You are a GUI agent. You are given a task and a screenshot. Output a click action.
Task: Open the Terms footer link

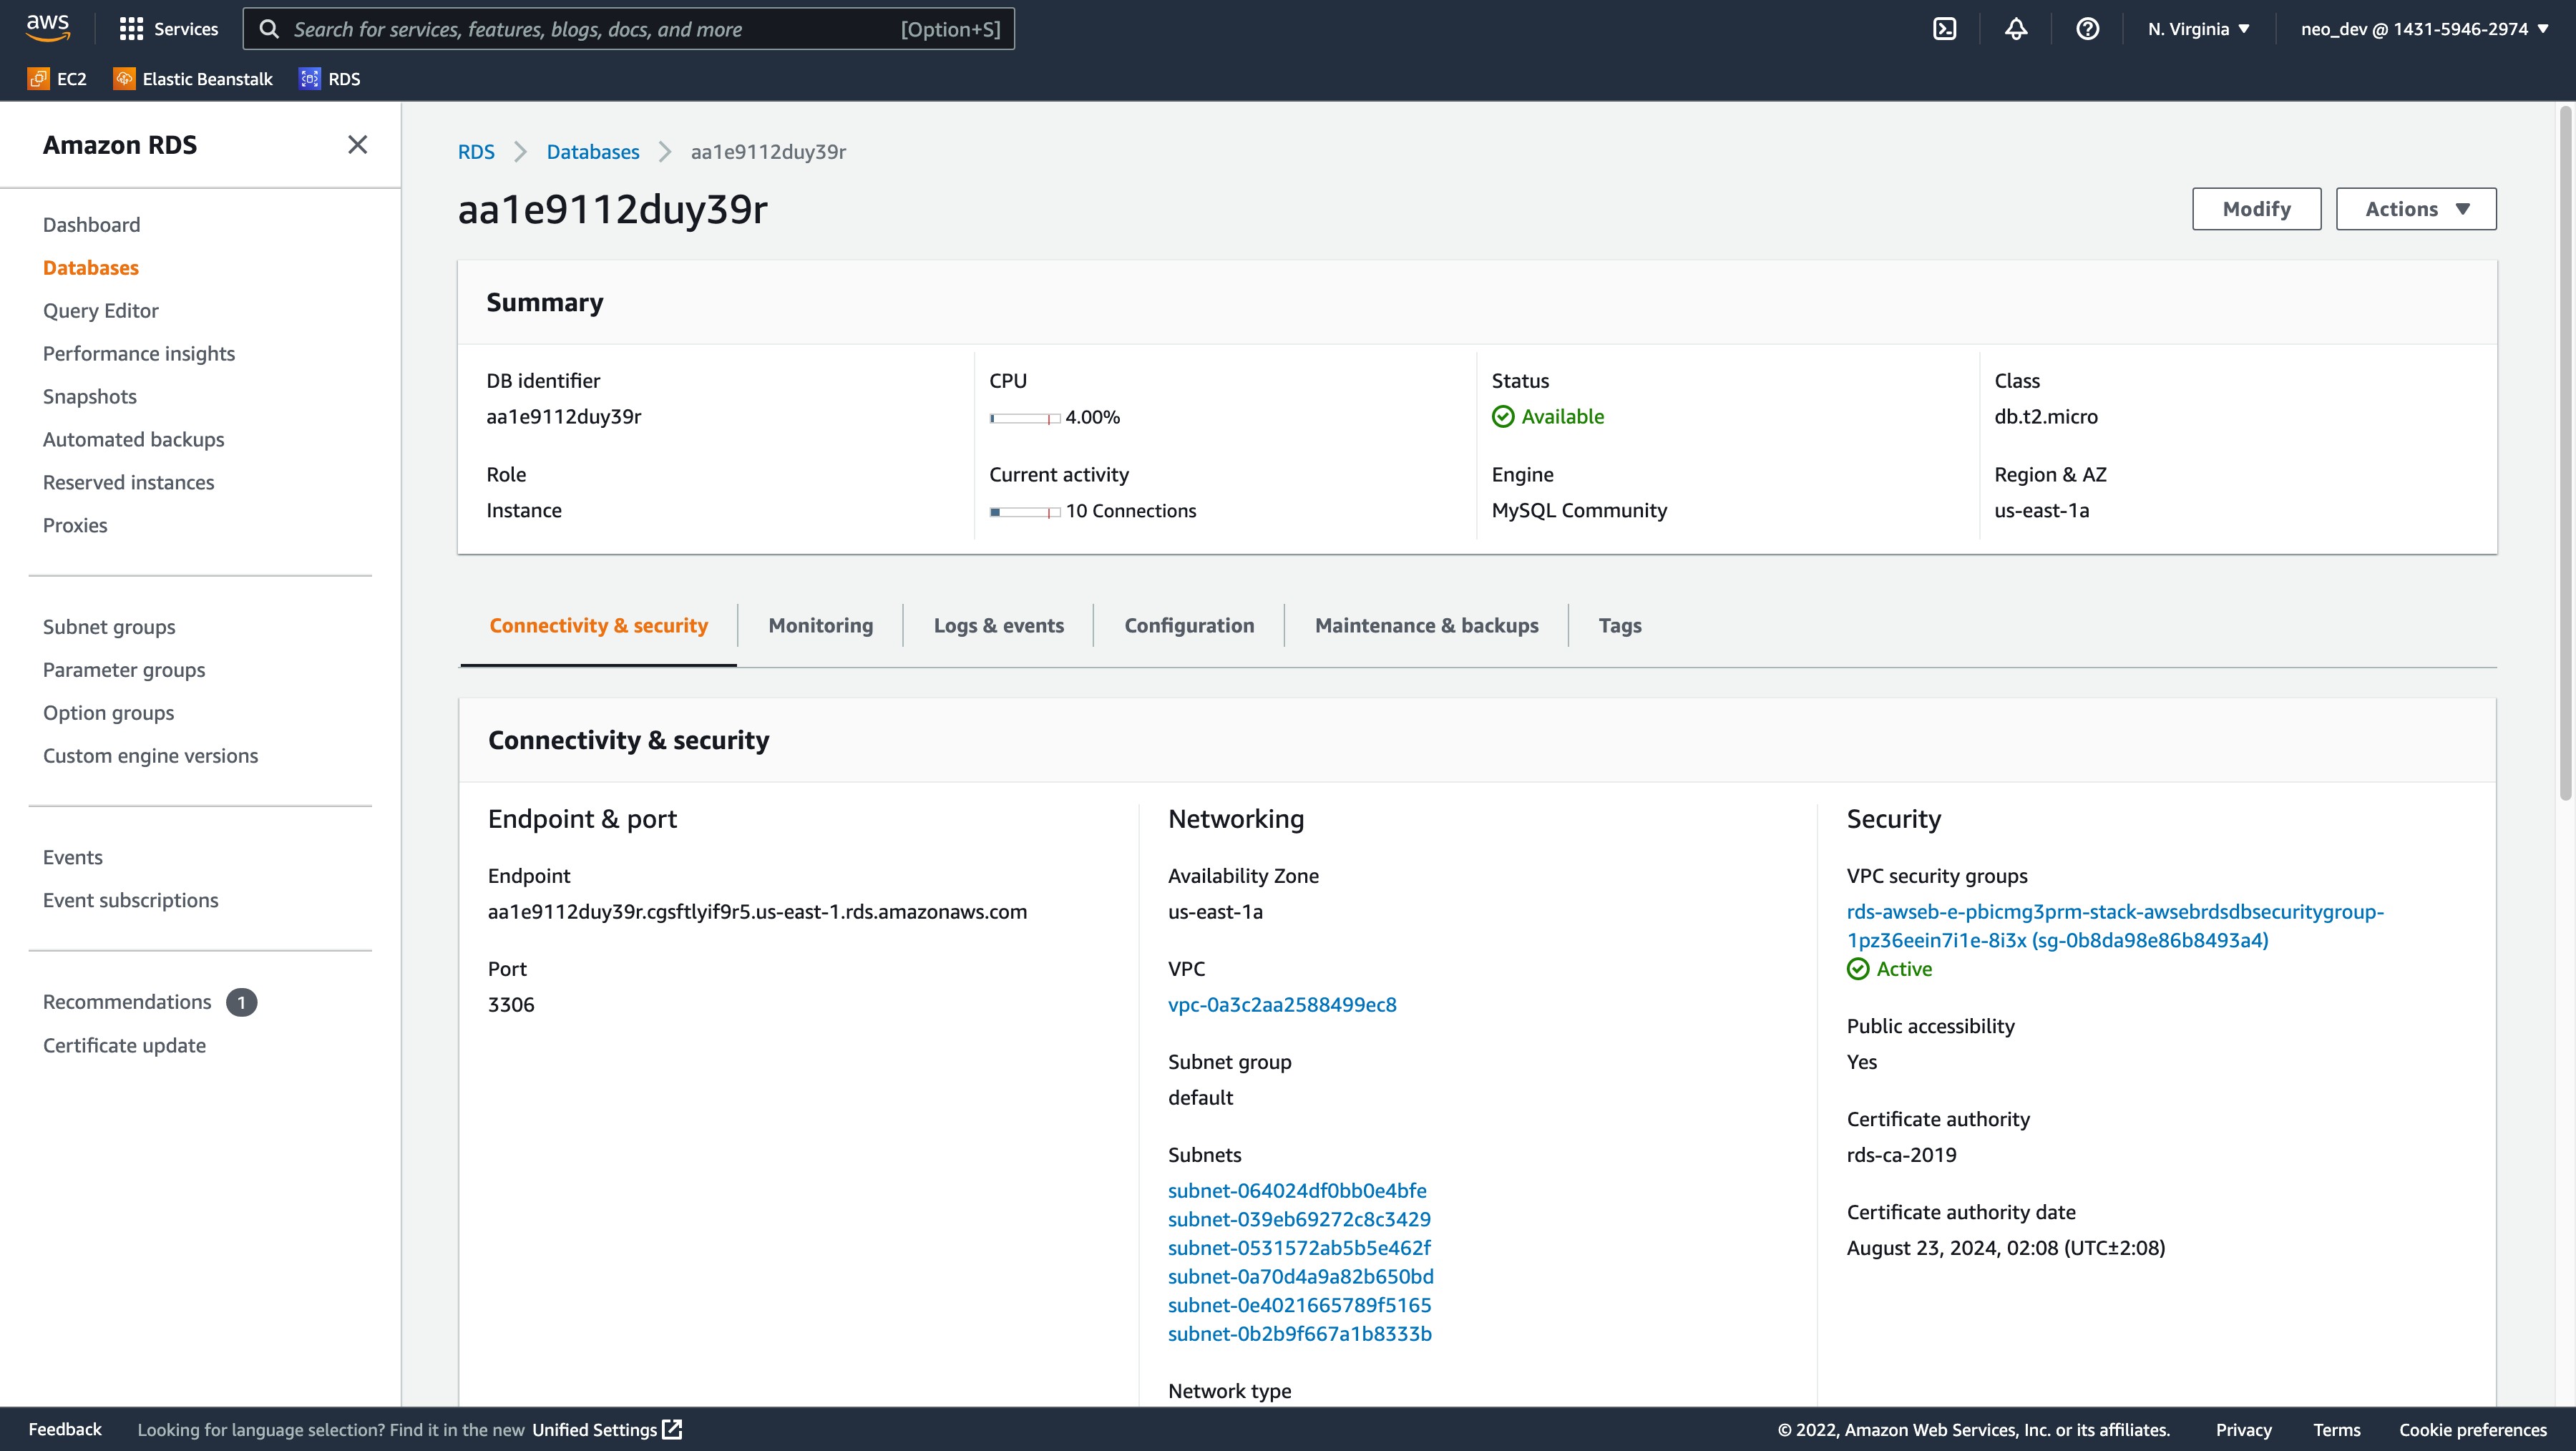[x=2336, y=1429]
